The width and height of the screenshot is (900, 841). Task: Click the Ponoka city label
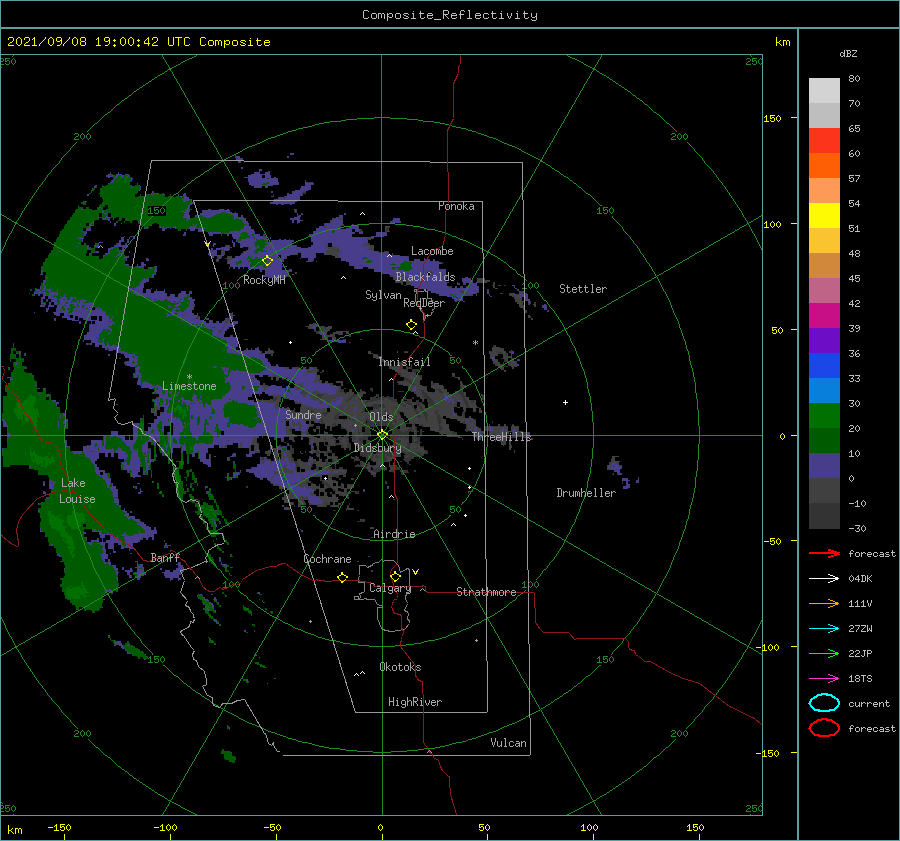pyautogui.click(x=456, y=206)
